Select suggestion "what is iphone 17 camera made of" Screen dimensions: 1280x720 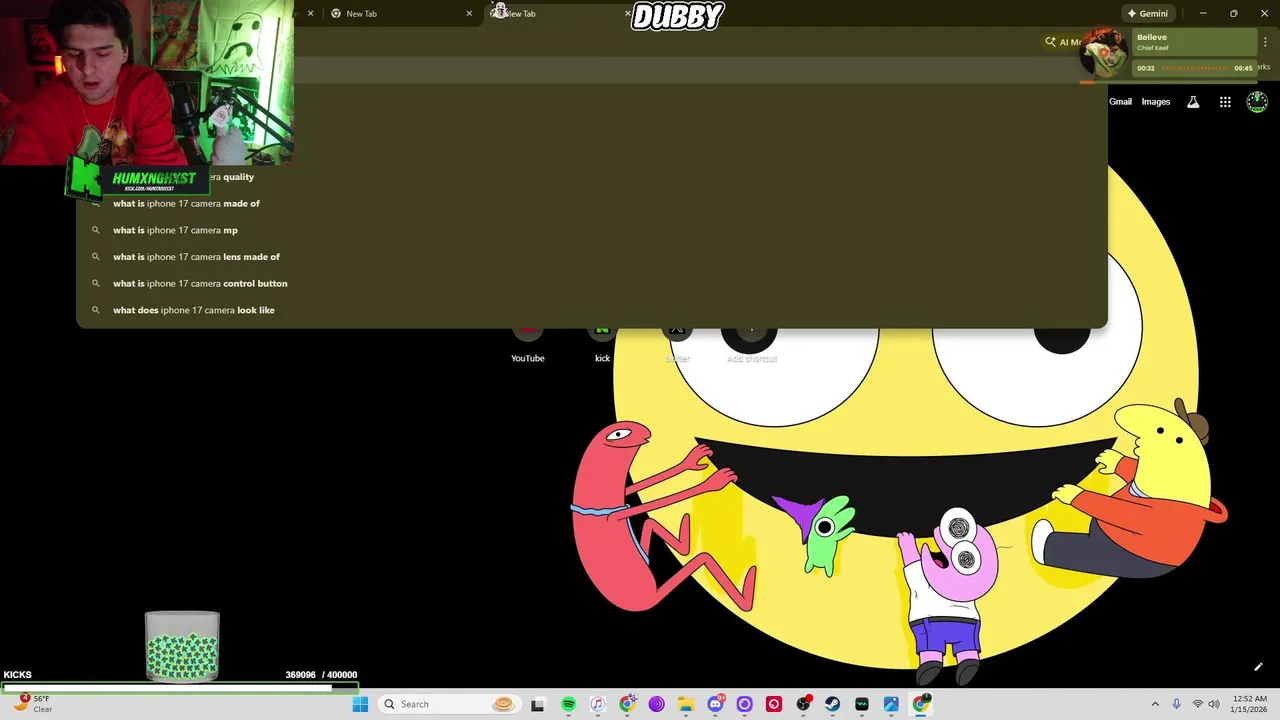click(592, 203)
